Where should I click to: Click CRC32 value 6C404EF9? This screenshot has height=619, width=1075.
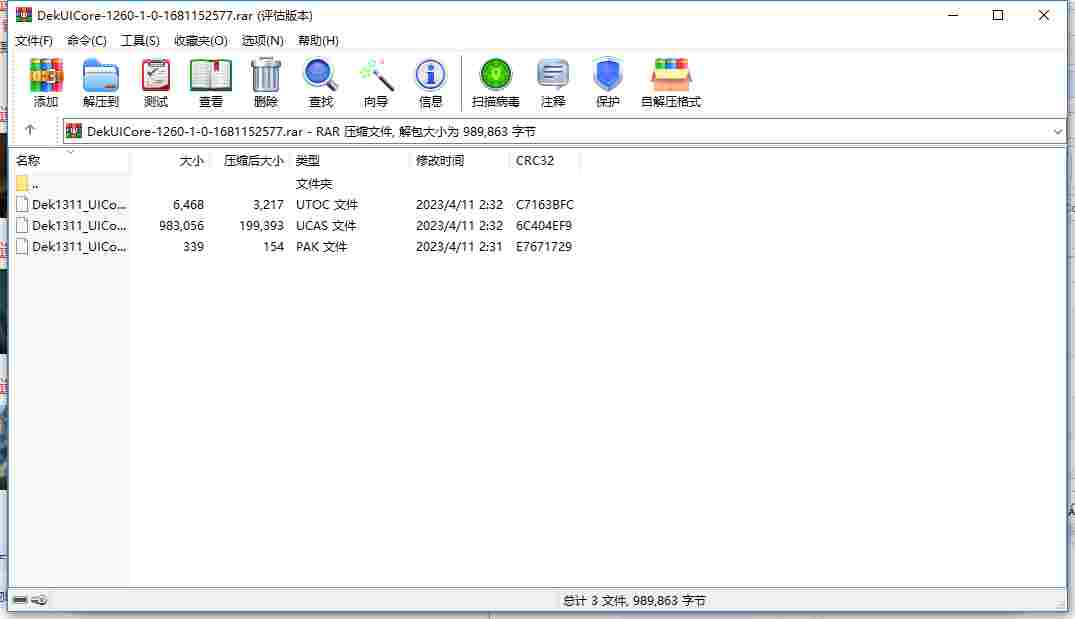(x=544, y=225)
